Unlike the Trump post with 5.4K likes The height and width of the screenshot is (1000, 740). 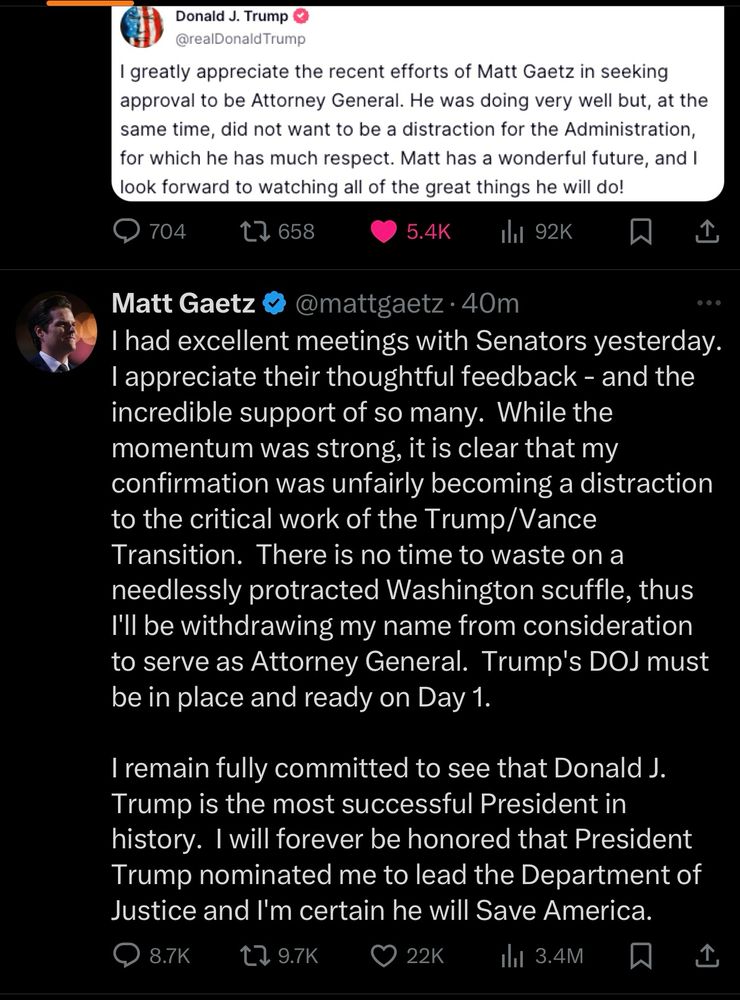384,231
